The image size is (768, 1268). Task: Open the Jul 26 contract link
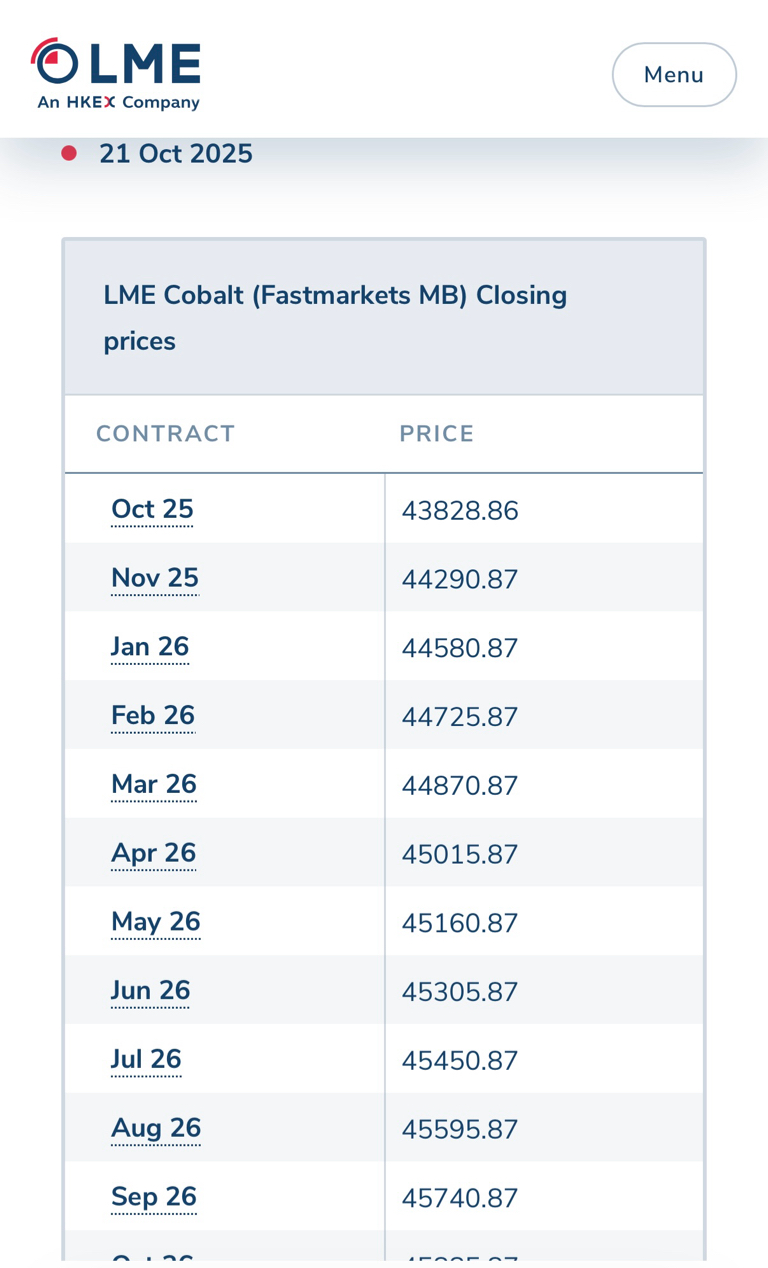point(146,1059)
